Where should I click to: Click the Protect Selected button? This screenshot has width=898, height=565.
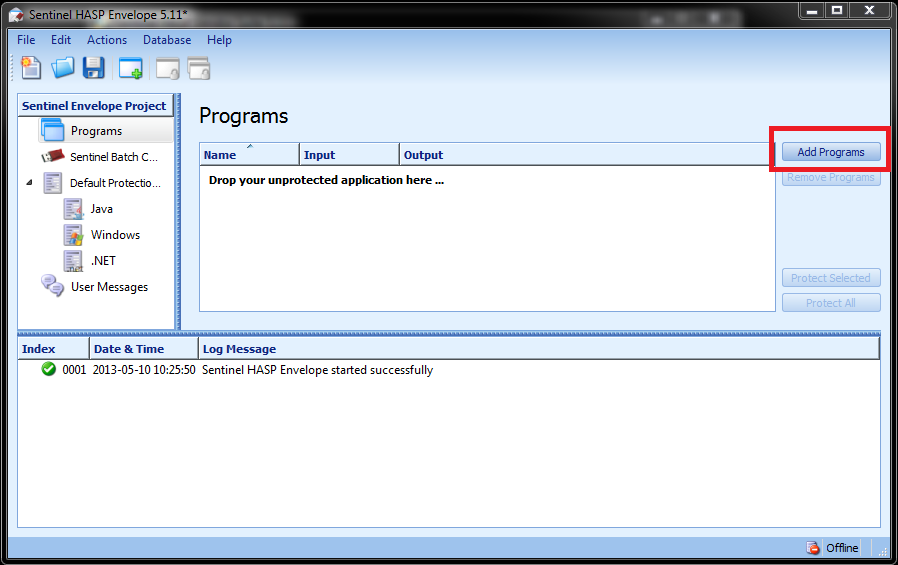pos(831,278)
